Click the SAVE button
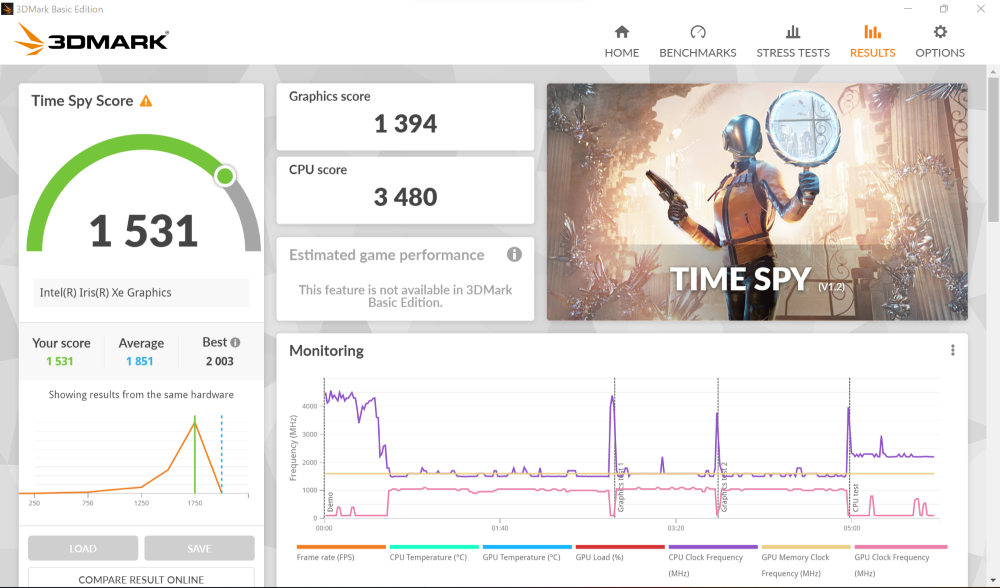The width and height of the screenshot is (1000, 588). [x=199, y=548]
